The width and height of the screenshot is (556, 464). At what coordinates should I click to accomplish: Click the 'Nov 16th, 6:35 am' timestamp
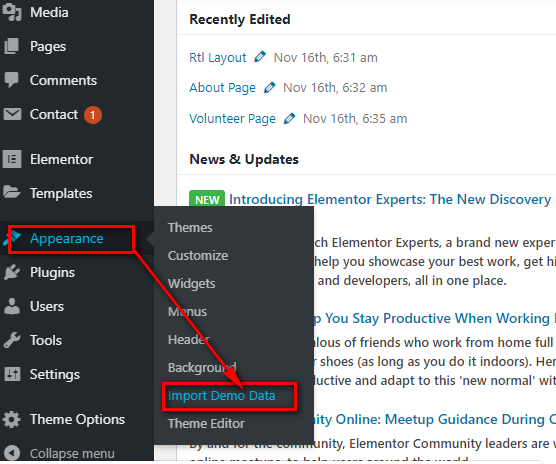click(355, 119)
